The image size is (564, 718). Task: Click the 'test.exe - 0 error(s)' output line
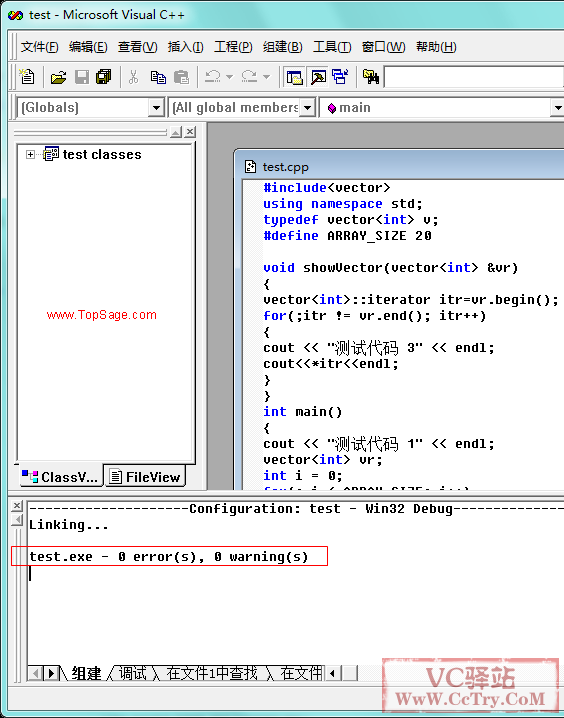pos(168,557)
